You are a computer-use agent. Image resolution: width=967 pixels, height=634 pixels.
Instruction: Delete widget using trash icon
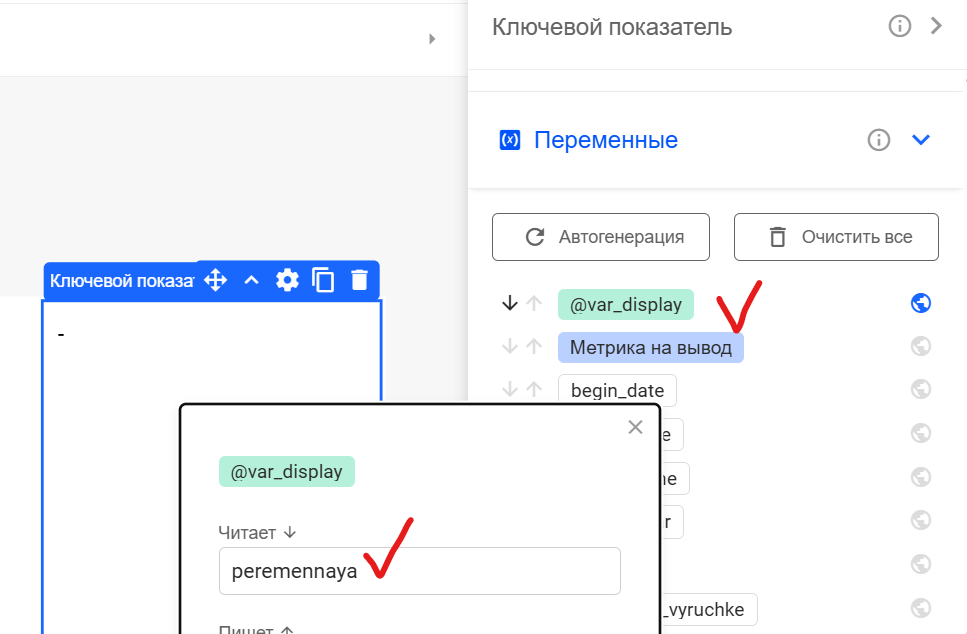360,280
